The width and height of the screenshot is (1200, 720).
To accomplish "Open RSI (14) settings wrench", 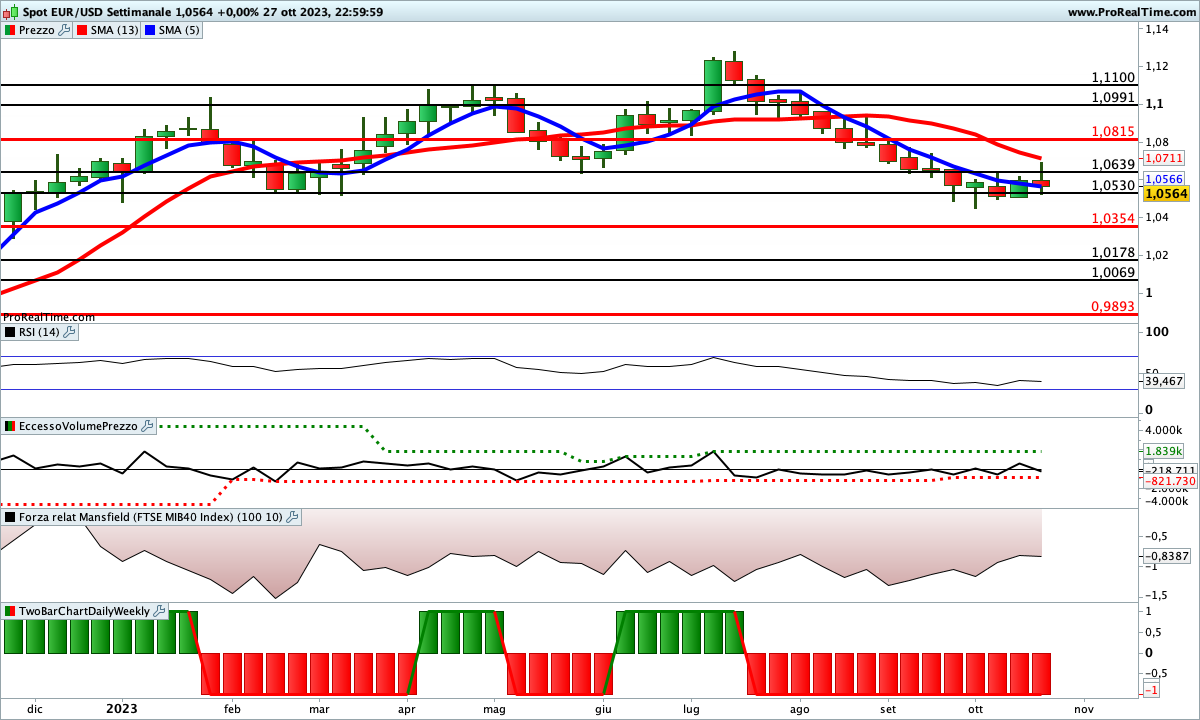I will [x=70, y=331].
